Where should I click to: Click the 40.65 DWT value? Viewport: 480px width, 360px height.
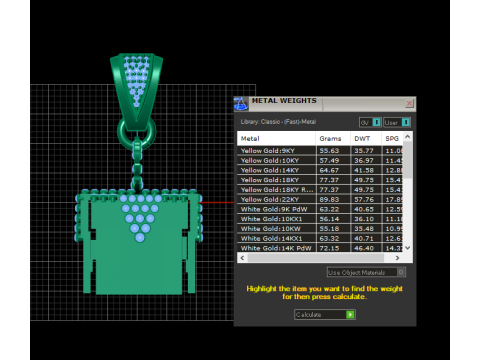(364, 209)
